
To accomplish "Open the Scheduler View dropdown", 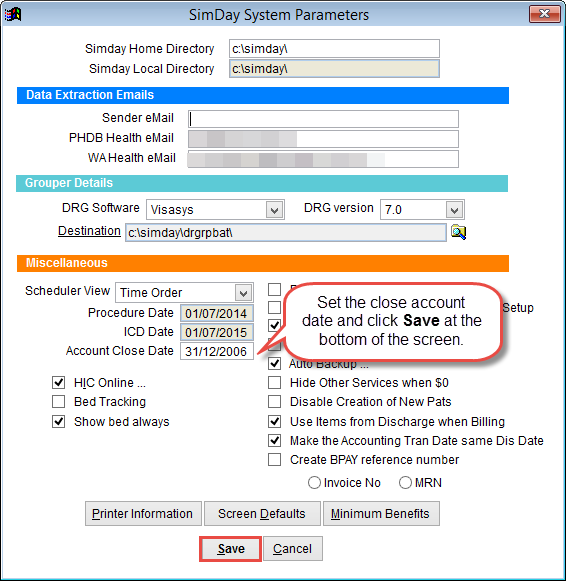I will [x=243, y=293].
